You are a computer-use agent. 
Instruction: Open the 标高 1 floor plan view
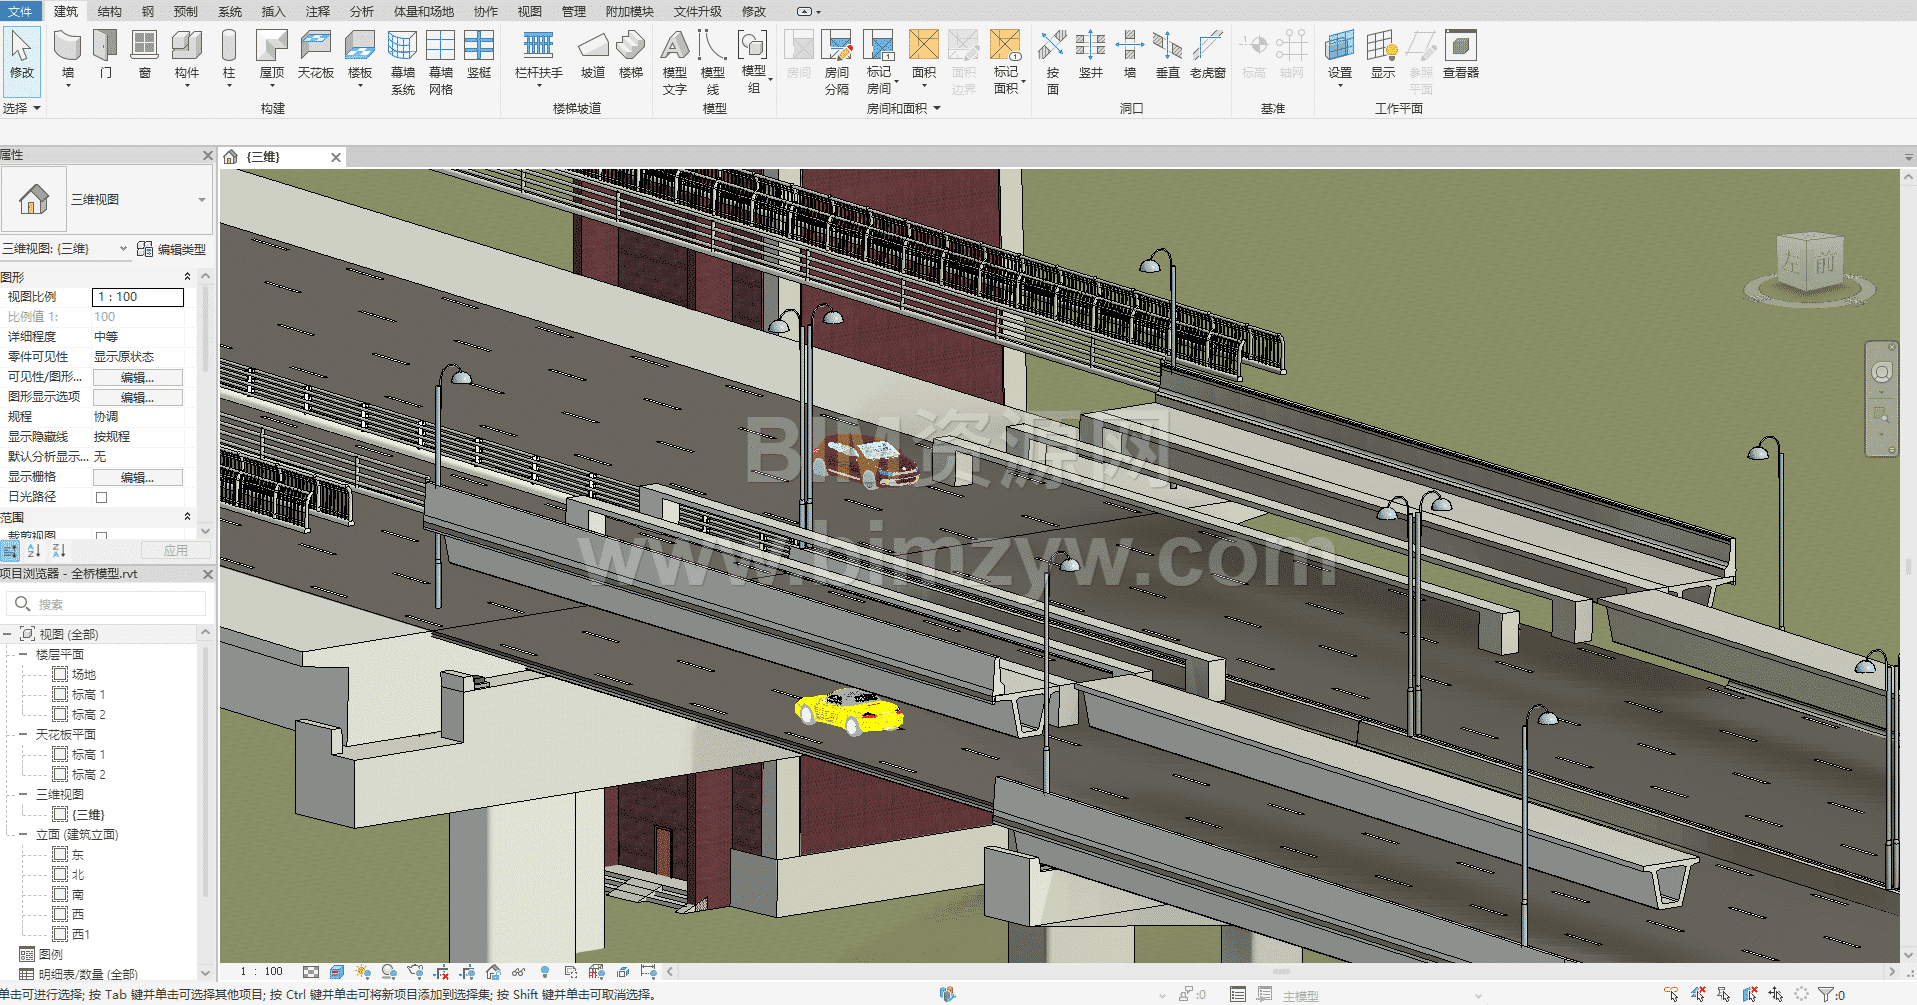88,694
